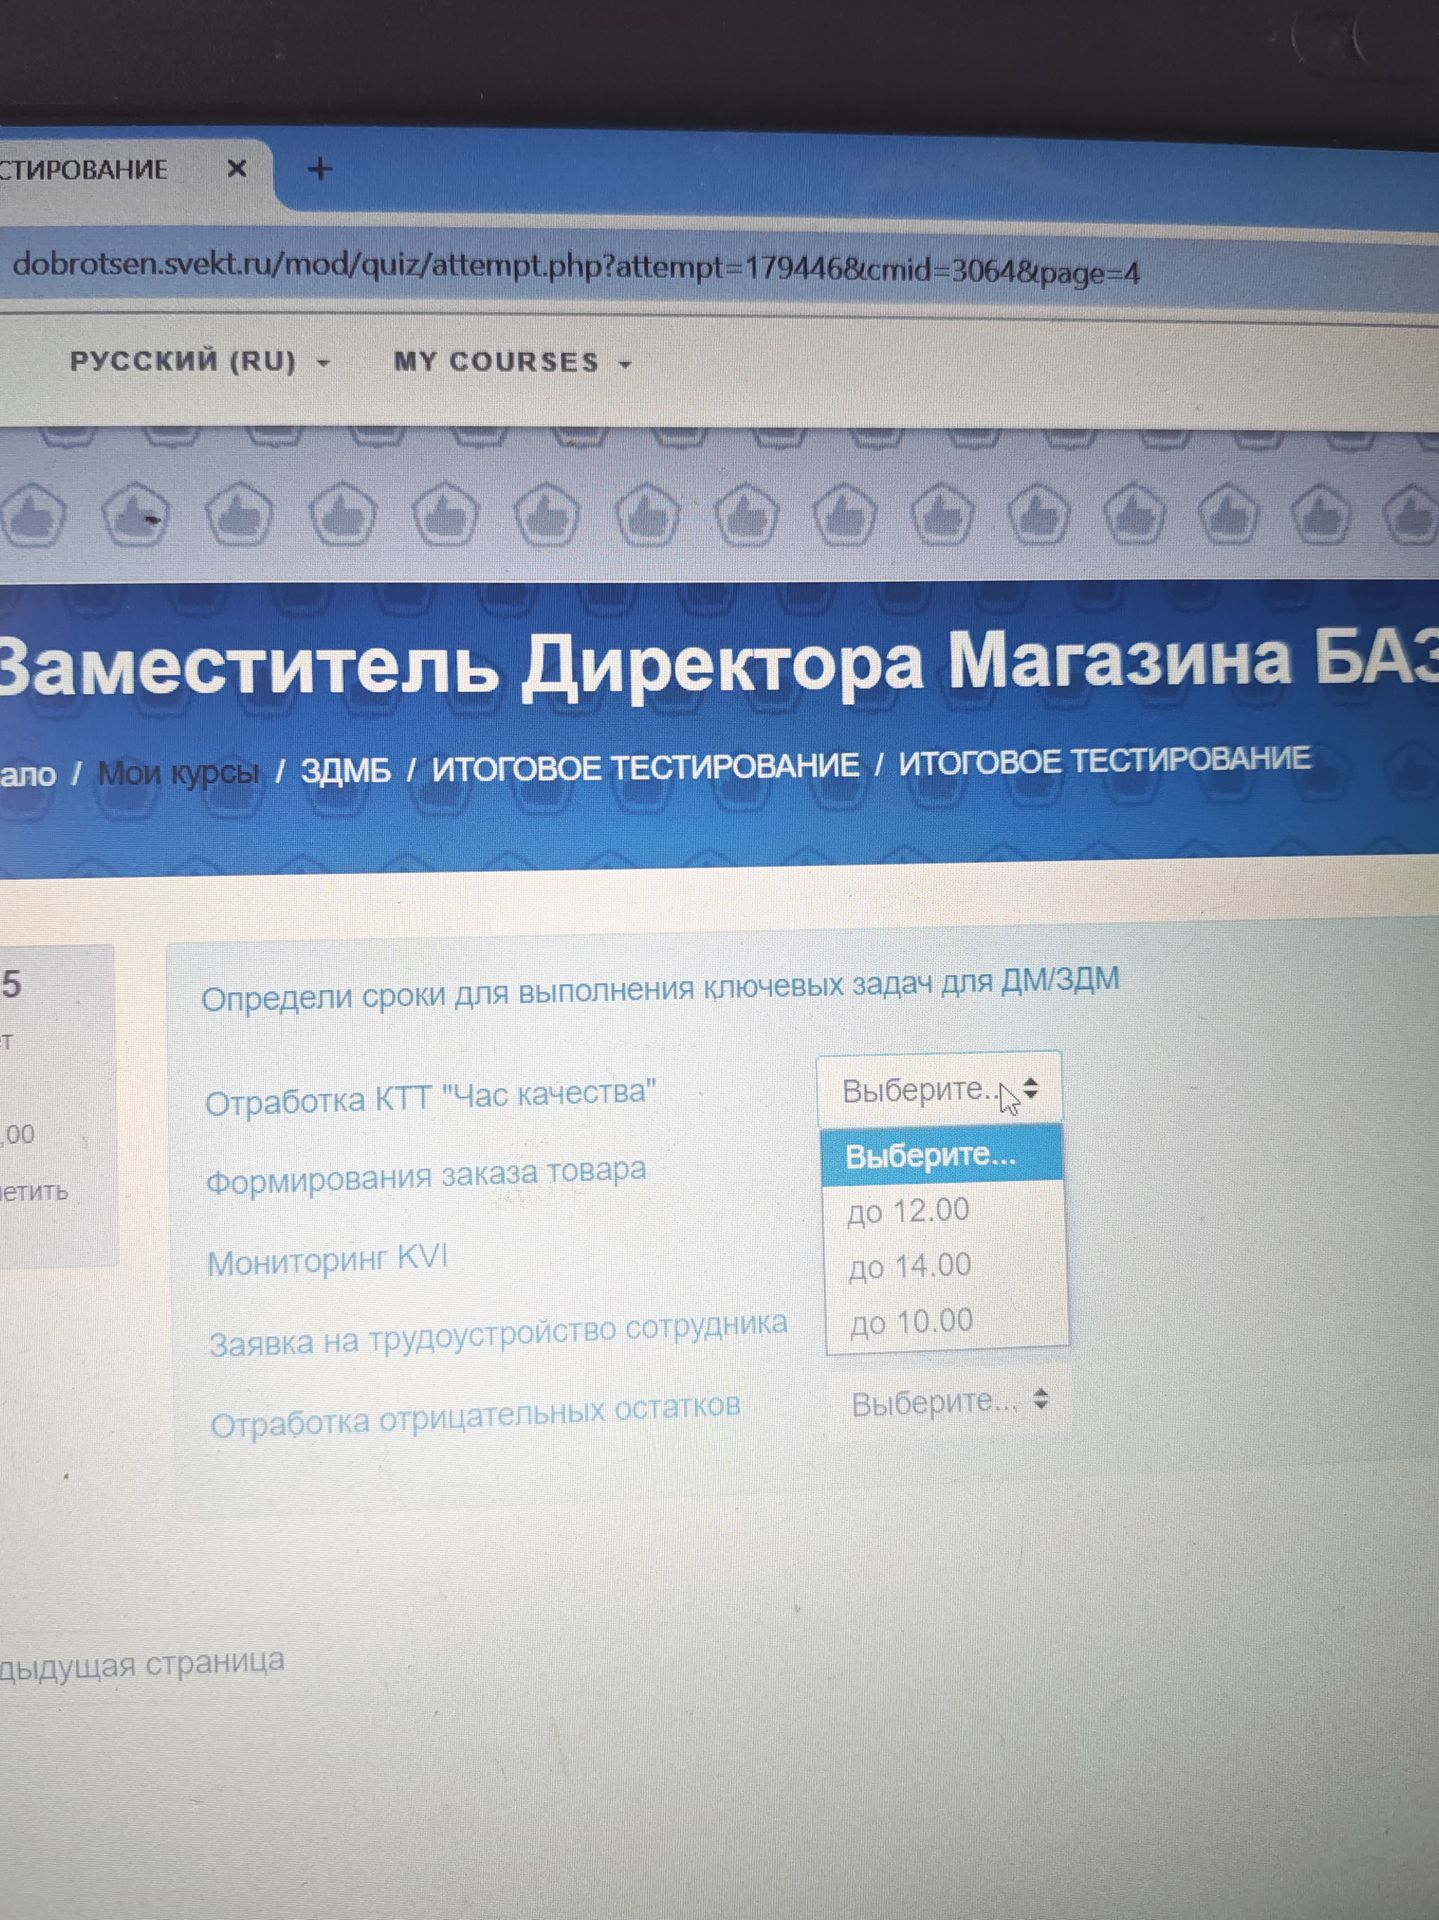Click the address bar URL

coord(576,268)
